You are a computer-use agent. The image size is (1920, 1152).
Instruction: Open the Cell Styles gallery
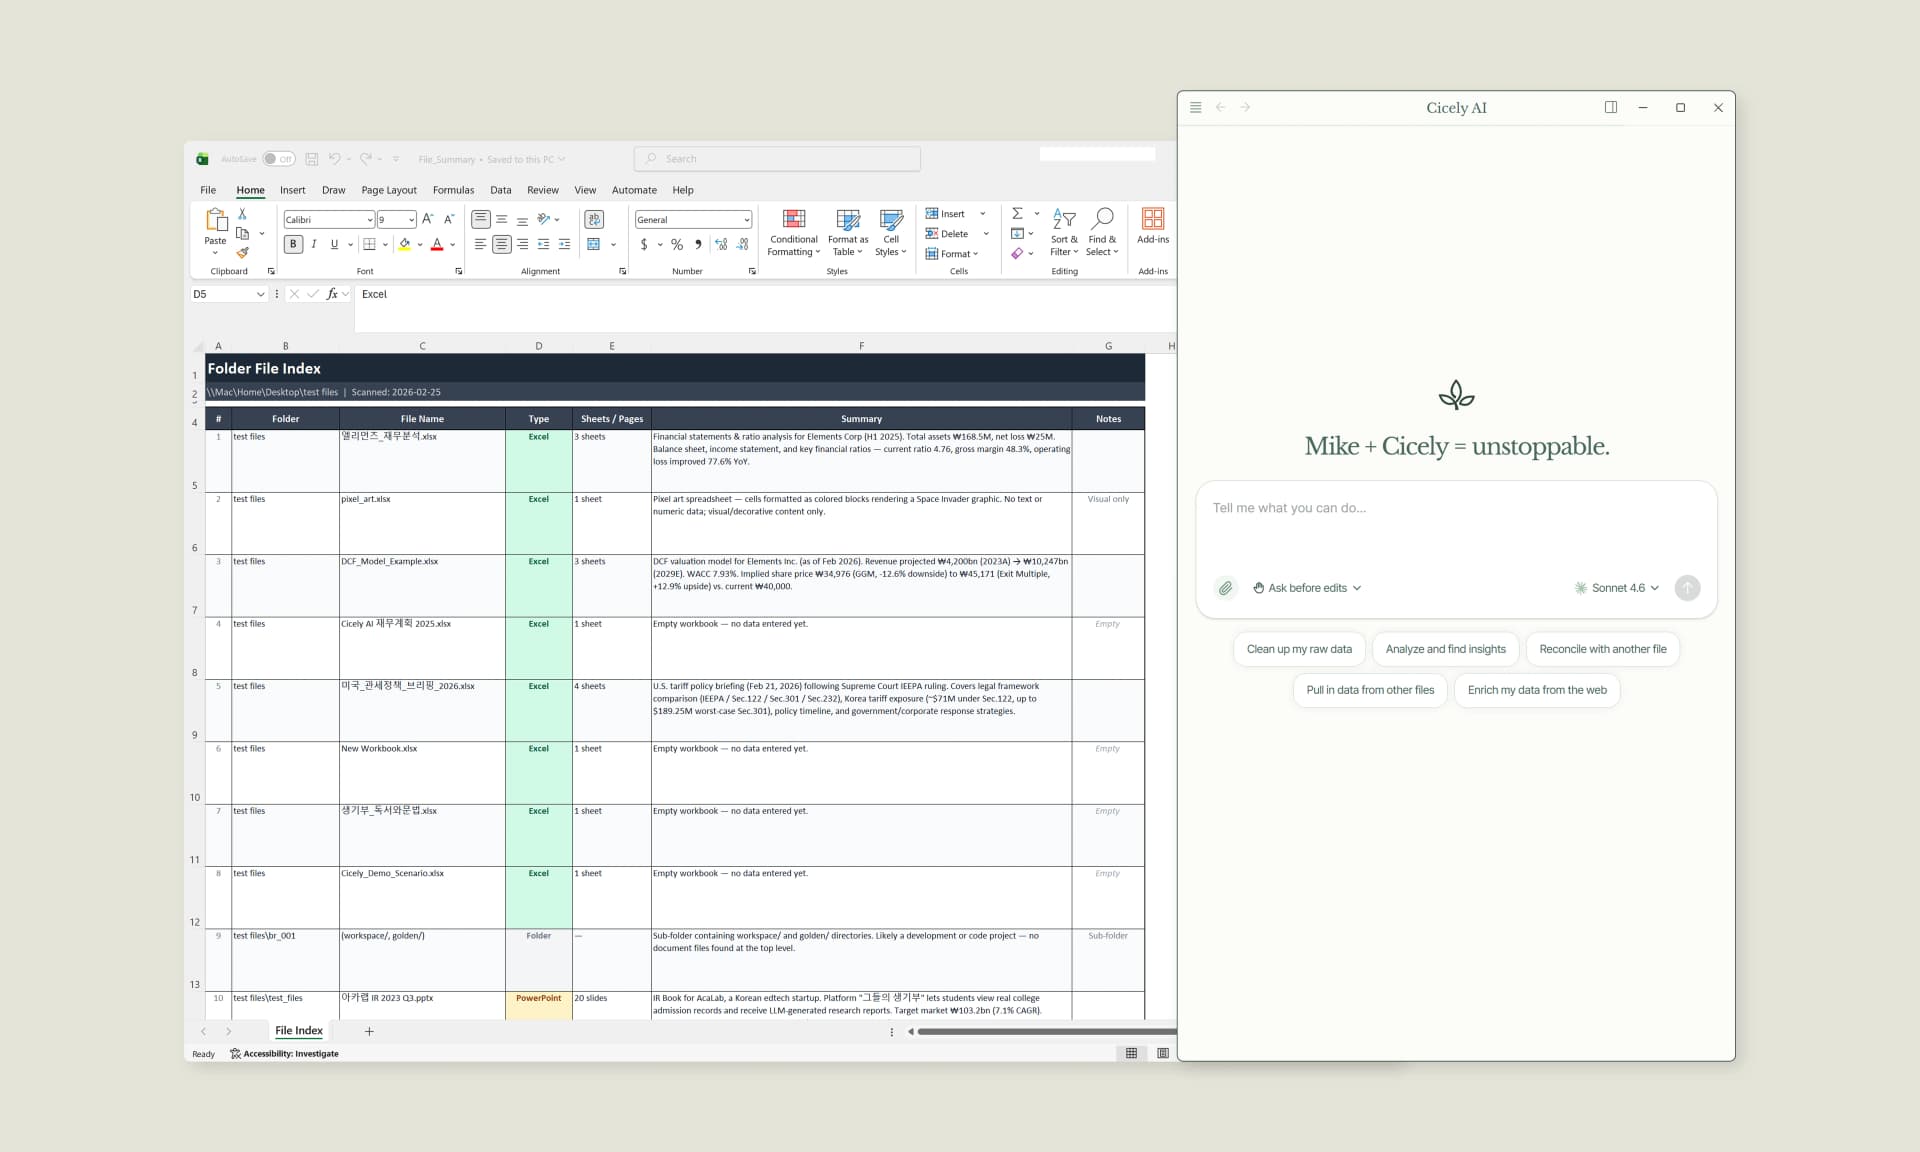pyautogui.click(x=889, y=233)
